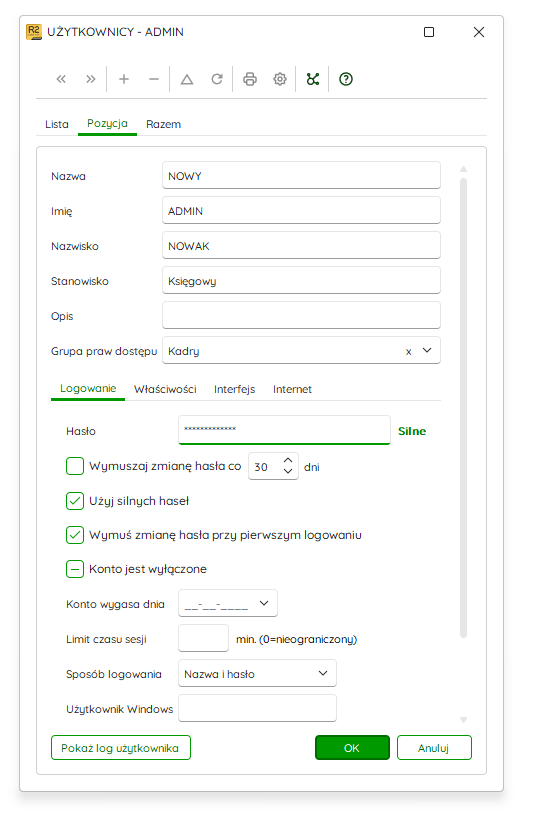Click the Hasło password field
The width and height of the screenshot is (540, 824).
[x=284, y=430]
